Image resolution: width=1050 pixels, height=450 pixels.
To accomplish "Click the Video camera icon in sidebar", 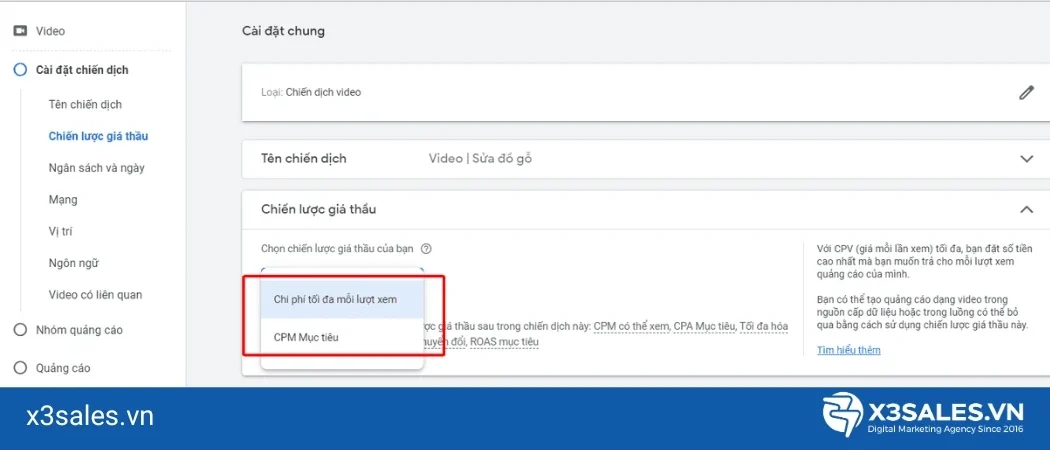I will tap(21, 31).
